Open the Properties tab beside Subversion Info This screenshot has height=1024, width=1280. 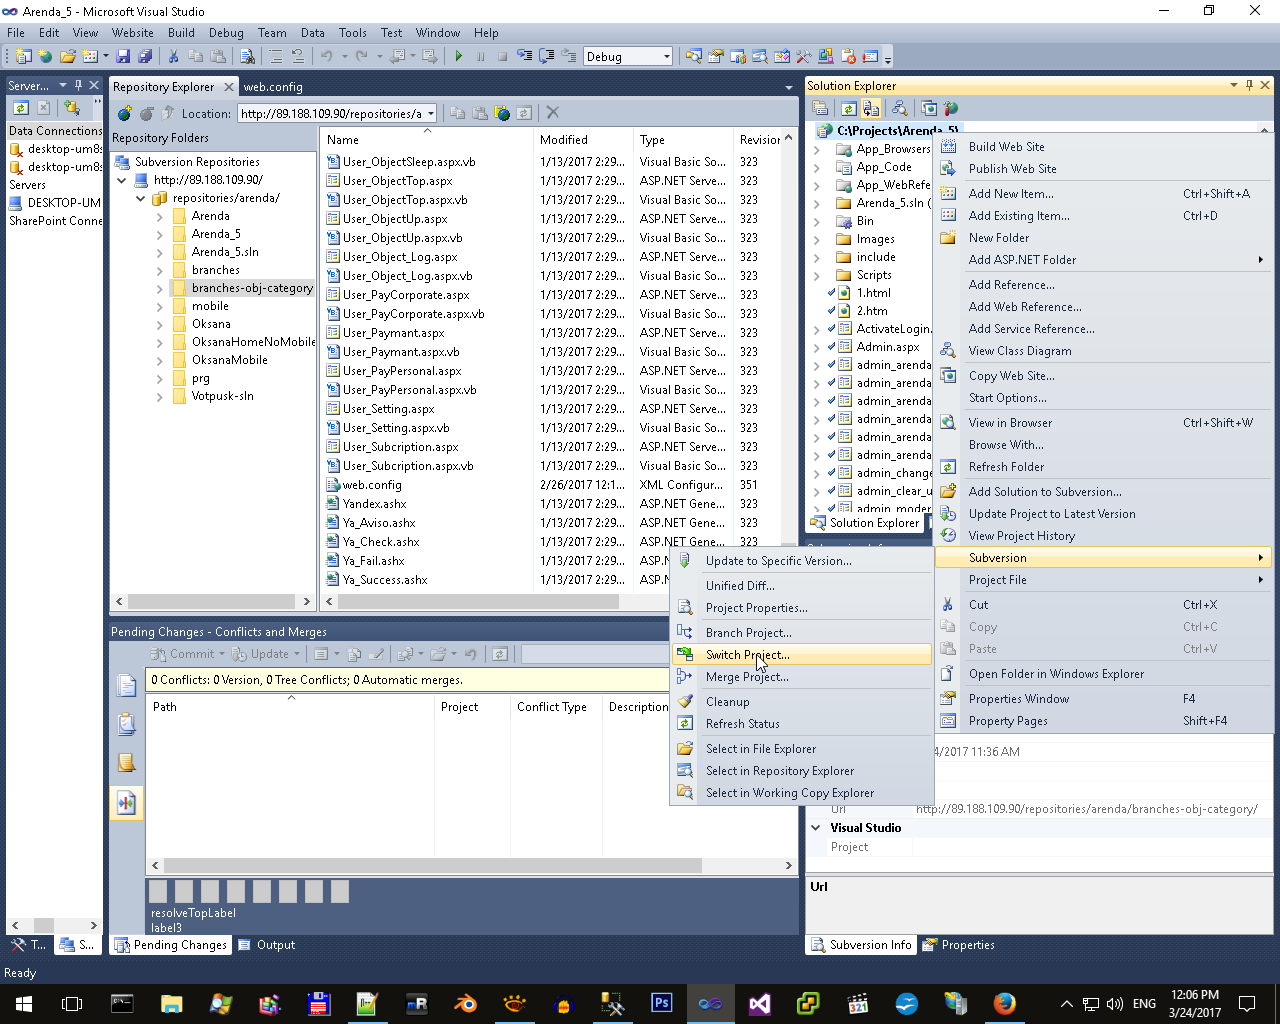[x=958, y=945]
